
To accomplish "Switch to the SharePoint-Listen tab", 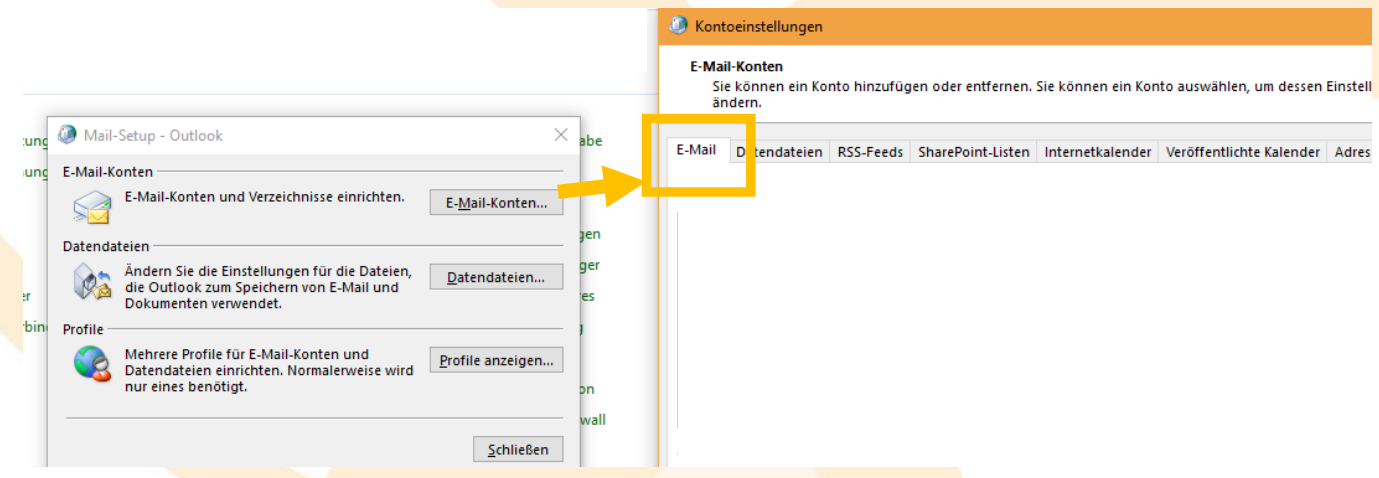I will [x=973, y=152].
